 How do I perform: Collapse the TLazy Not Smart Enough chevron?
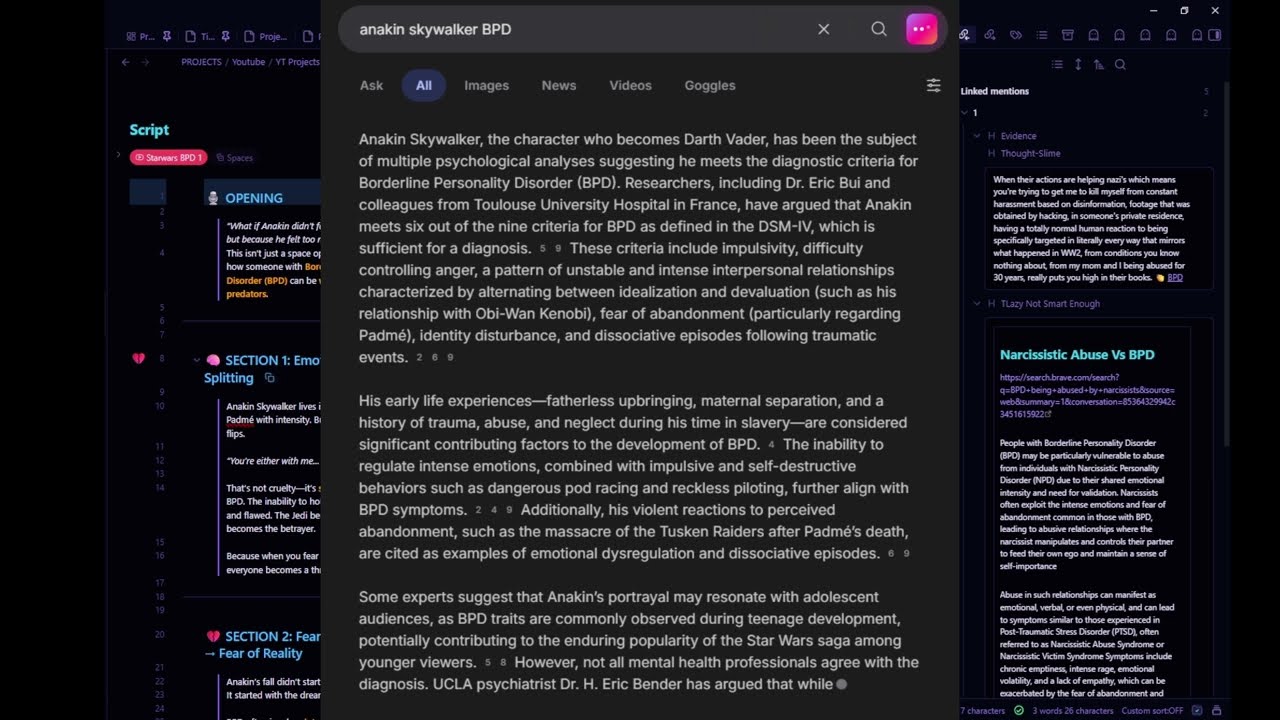(x=977, y=304)
